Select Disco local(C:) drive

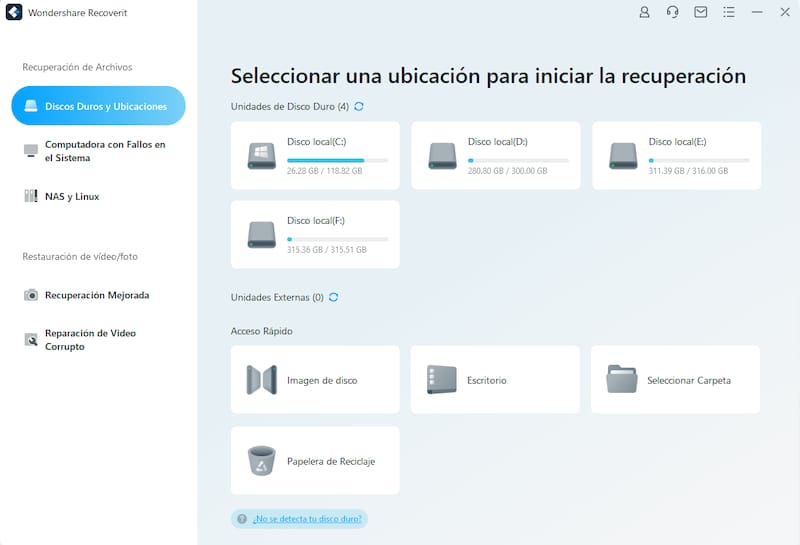[315, 155]
